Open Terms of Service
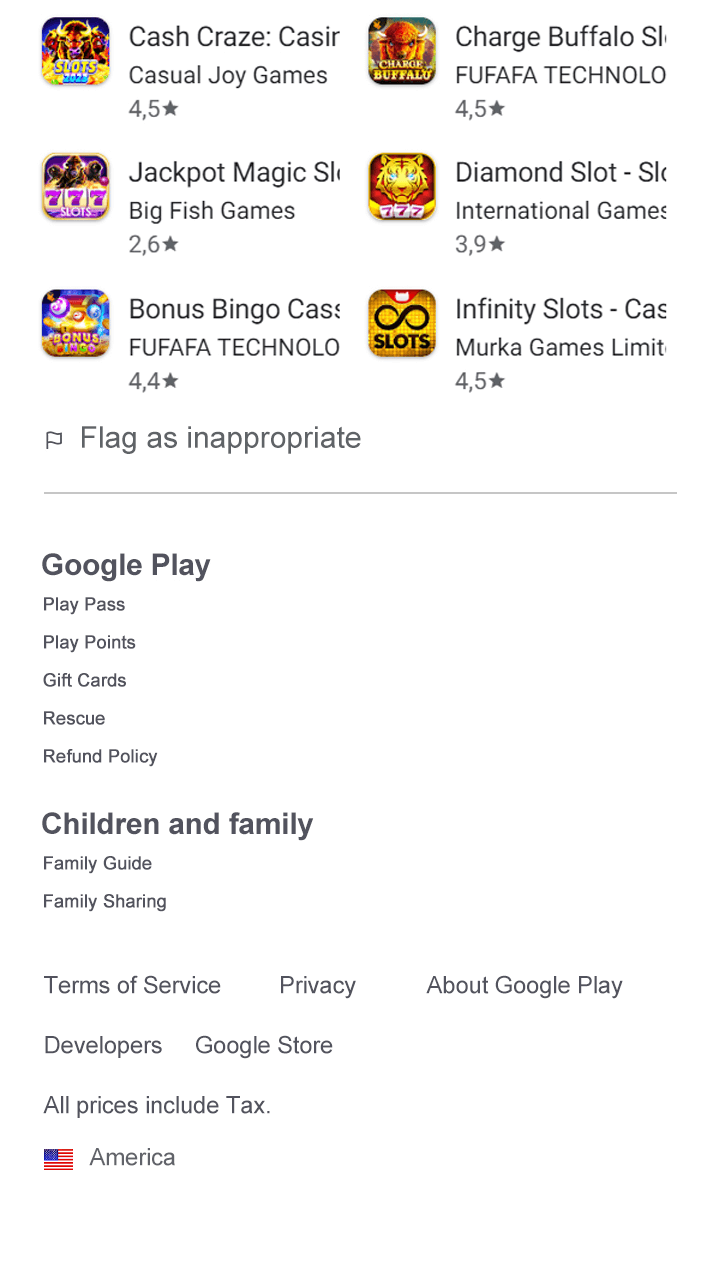The height and width of the screenshot is (1288, 720). [x=132, y=985]
